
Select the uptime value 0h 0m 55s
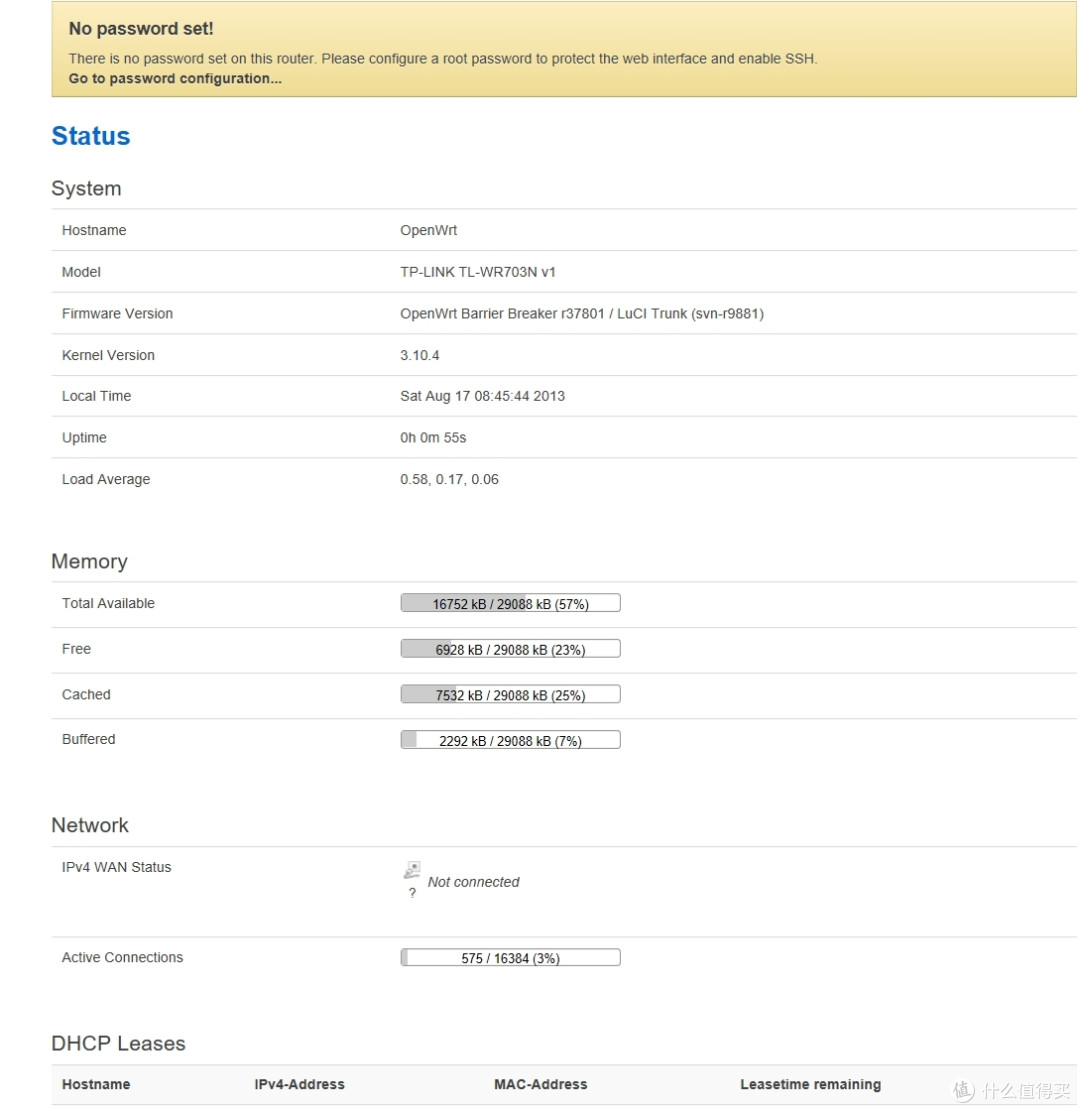(433, 438)
